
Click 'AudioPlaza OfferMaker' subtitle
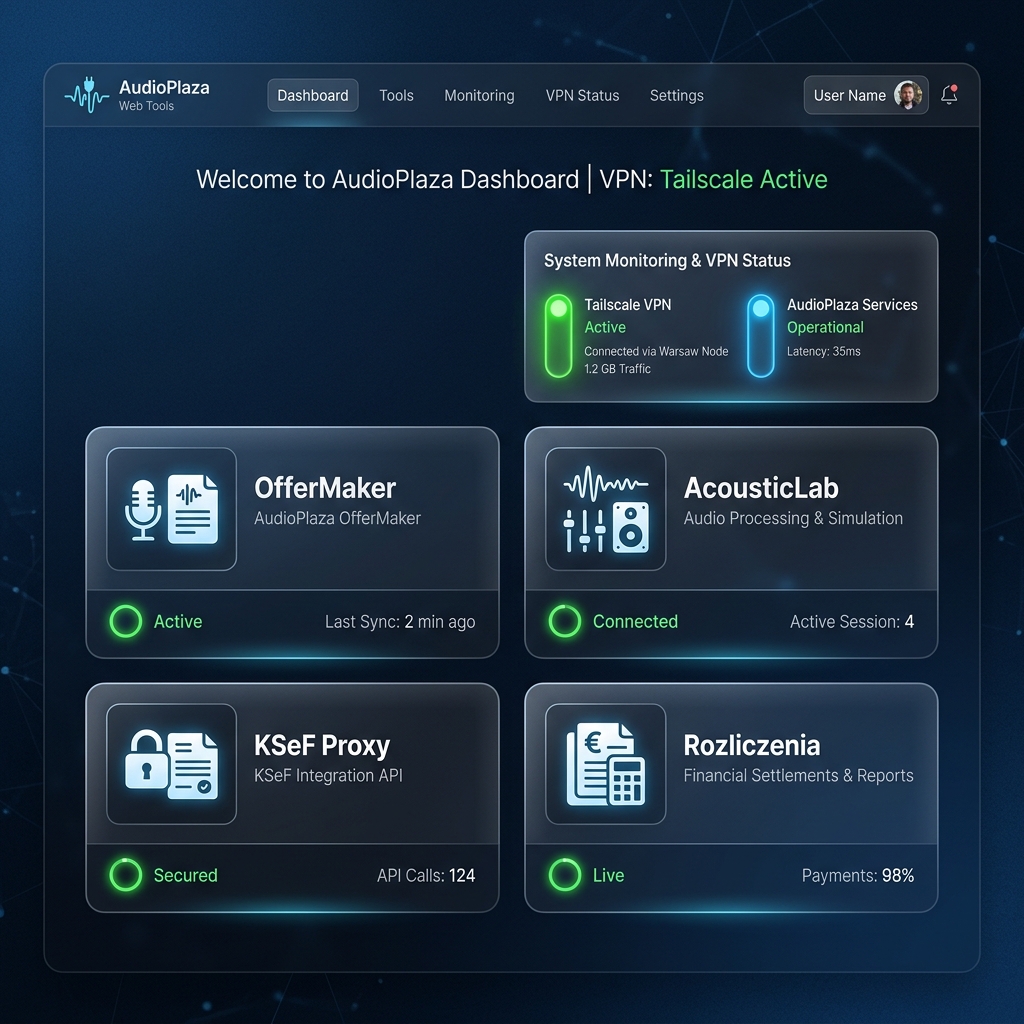[337, 519]
